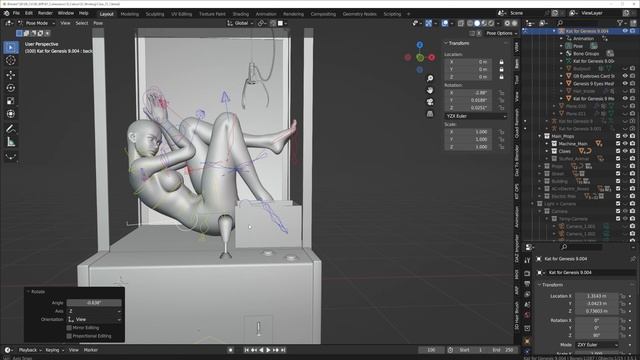Enable the Mirror Editing checkbox
This screenshot has width=640, height=360.
[x=69, y=328]
